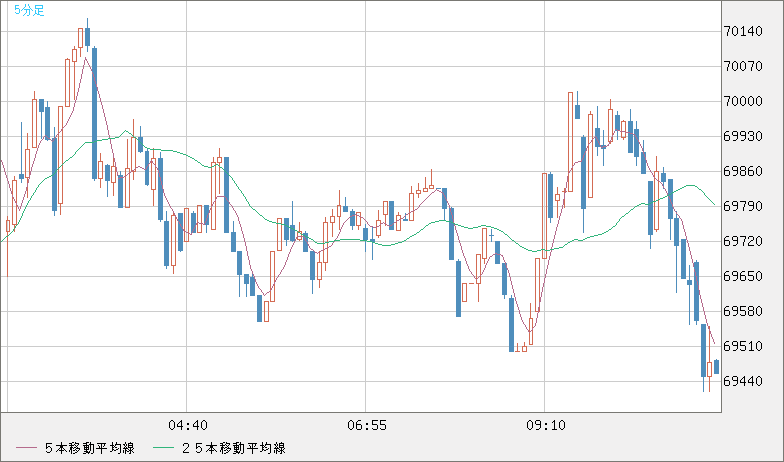The height and width of the screenshot is (462, 784).
Task: Click the highest blue candlestick above 70140
Action: click(88, 36)
